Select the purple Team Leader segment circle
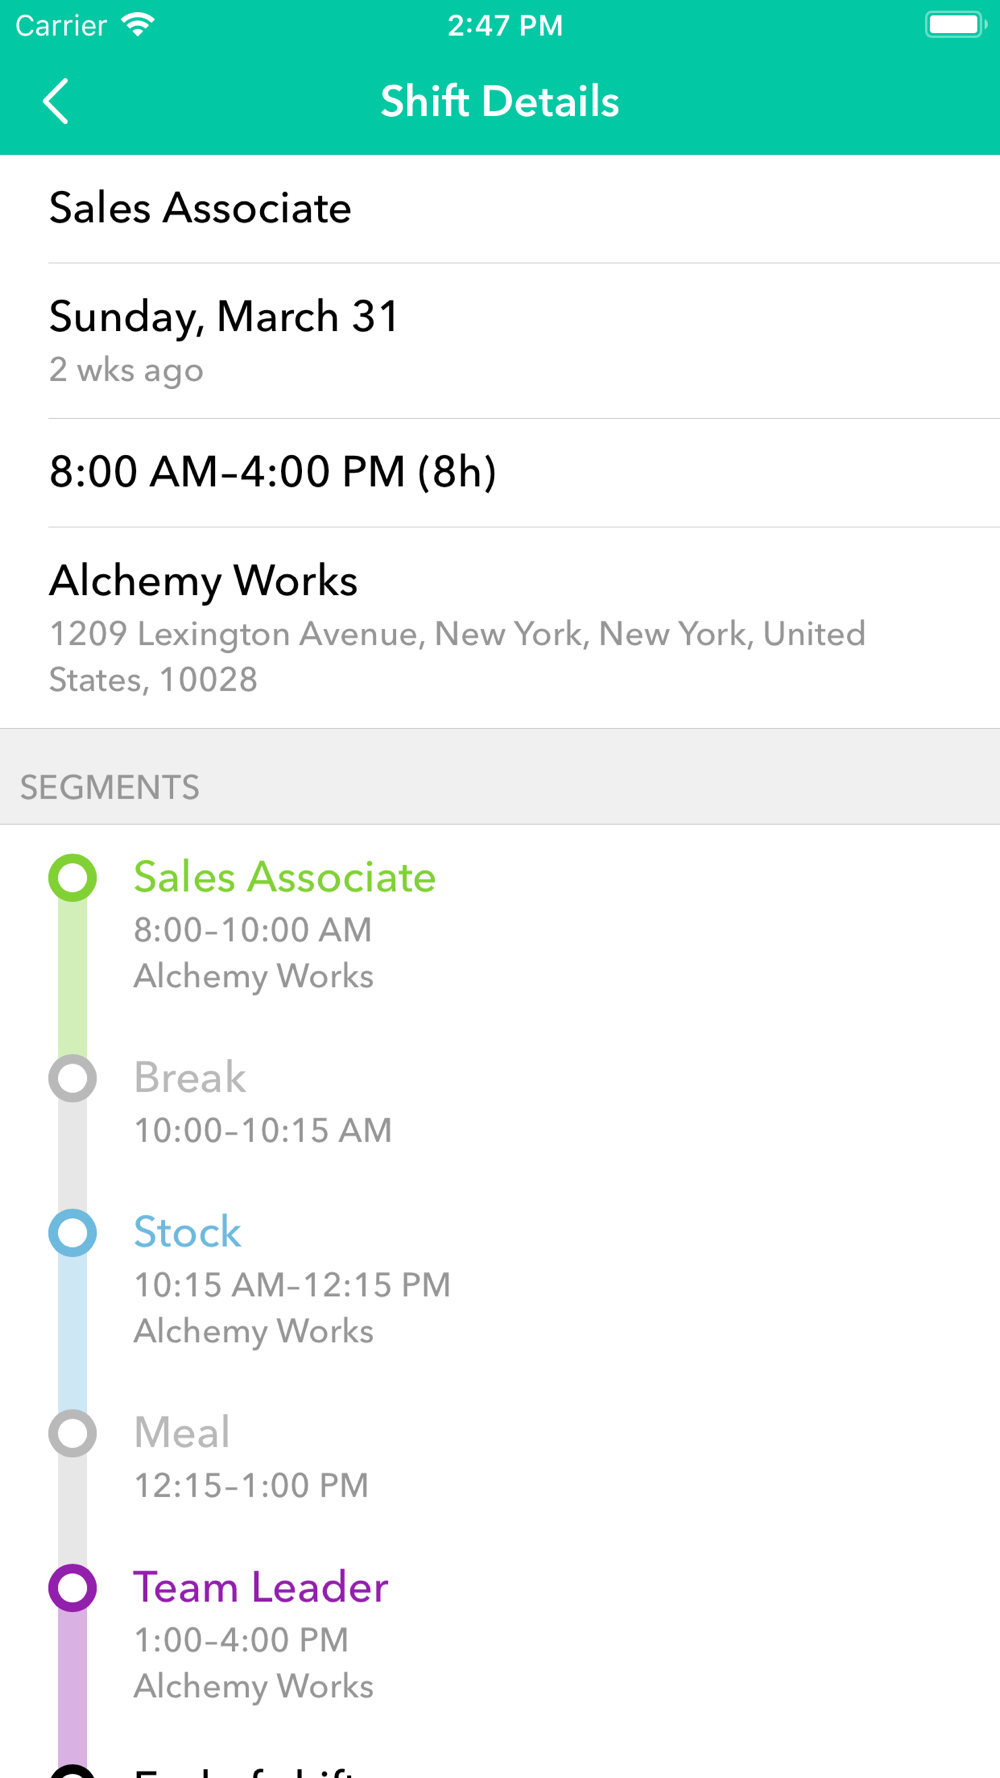 coord(73,1588)
